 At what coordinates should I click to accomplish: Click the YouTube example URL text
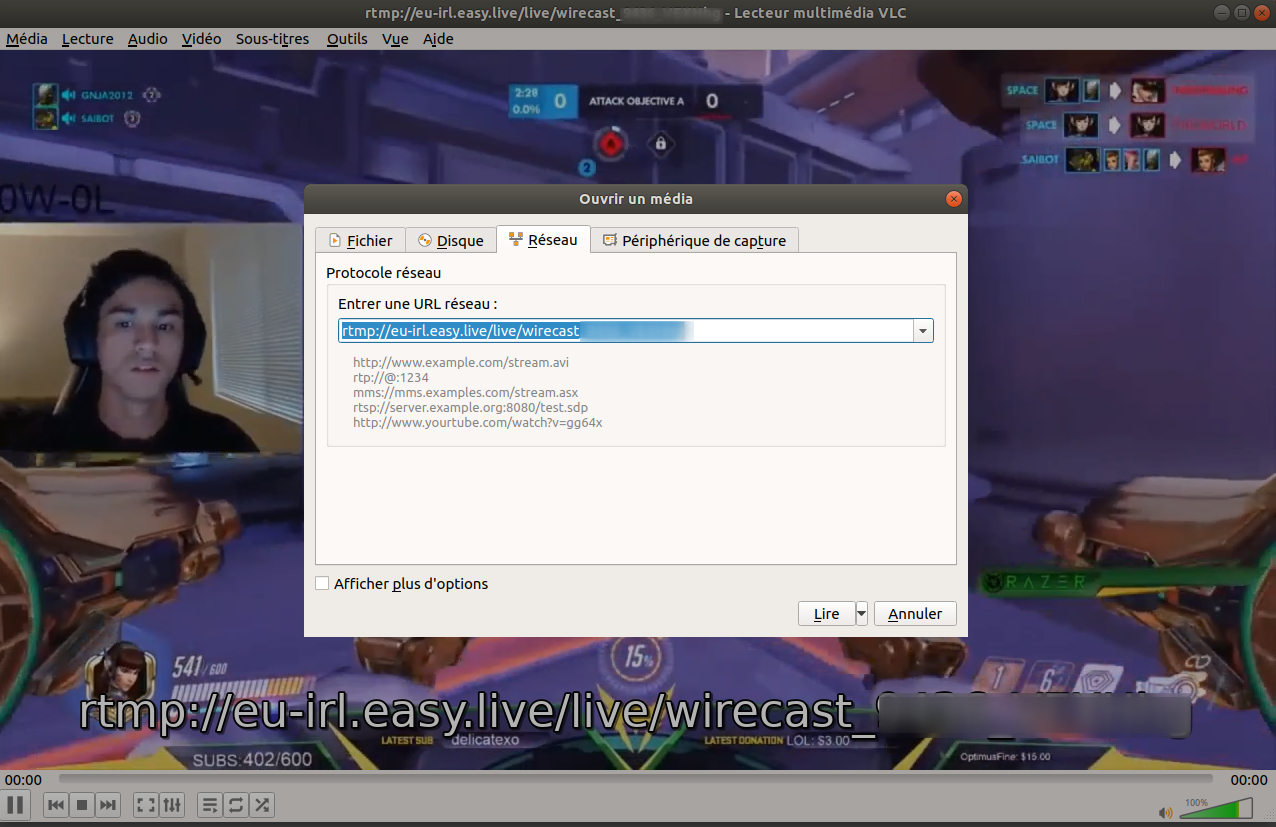point(478,422)
